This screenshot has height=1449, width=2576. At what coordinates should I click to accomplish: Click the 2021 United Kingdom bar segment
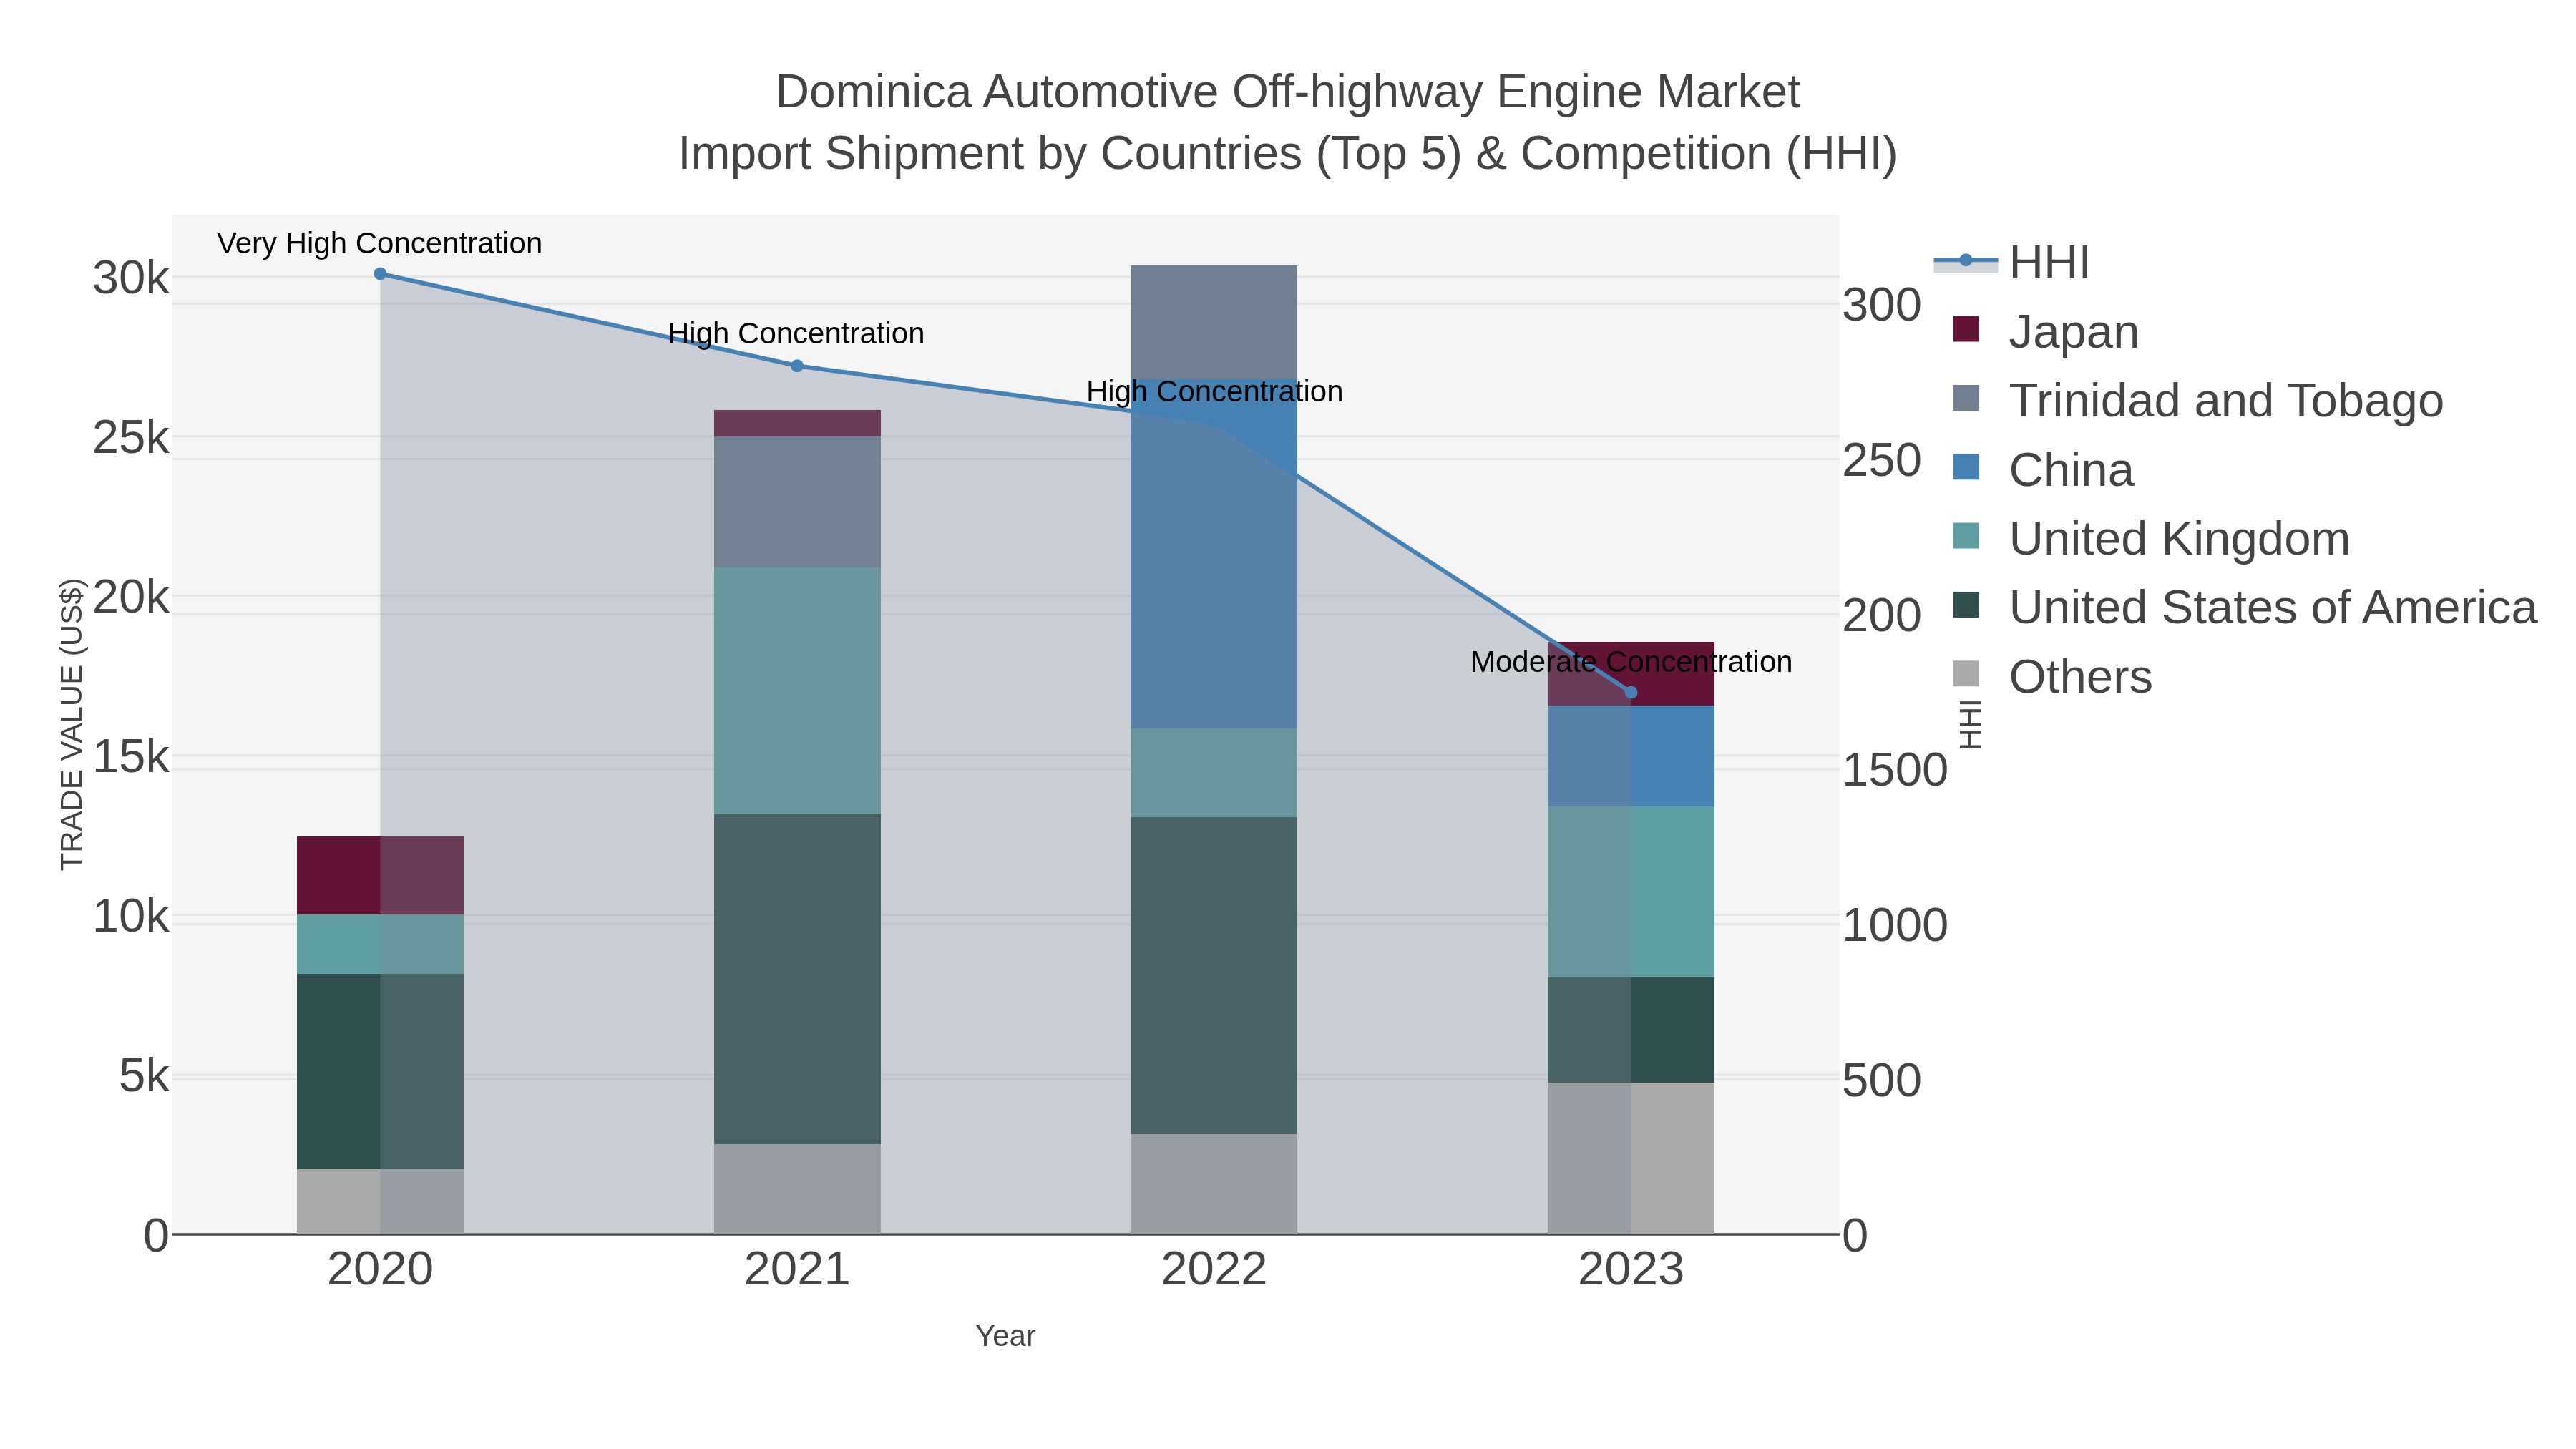click(x=797, y=691)
